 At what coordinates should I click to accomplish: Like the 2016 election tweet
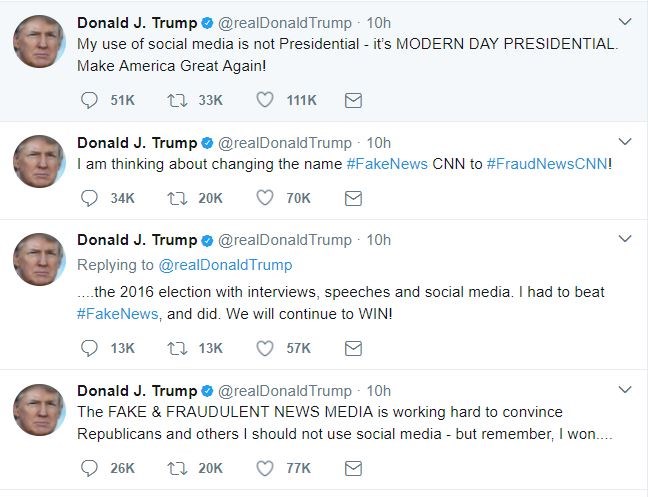click(x=265, y=348)
